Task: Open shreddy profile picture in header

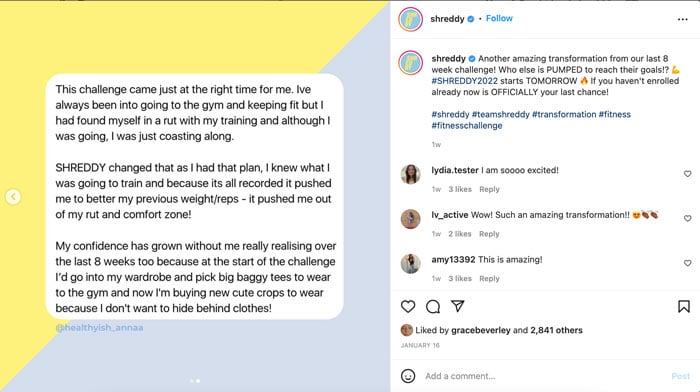Action: pos(410,19)
